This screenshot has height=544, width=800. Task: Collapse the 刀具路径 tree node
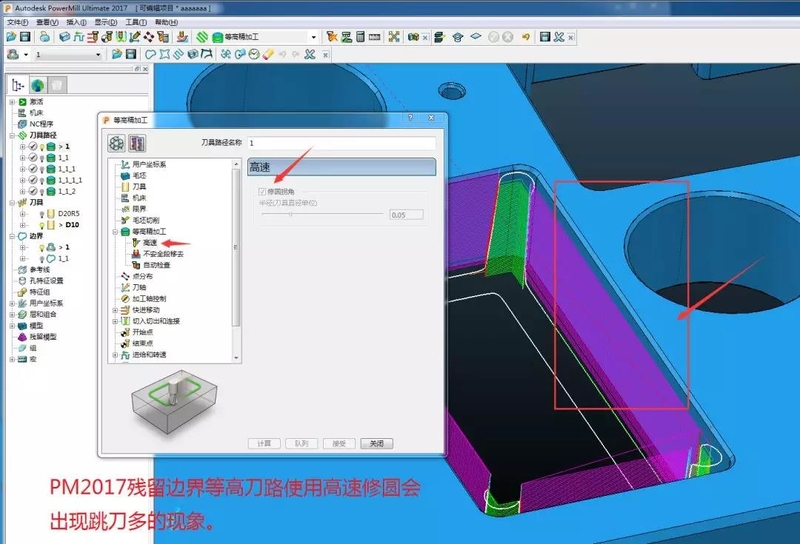[x=12, y=135]
